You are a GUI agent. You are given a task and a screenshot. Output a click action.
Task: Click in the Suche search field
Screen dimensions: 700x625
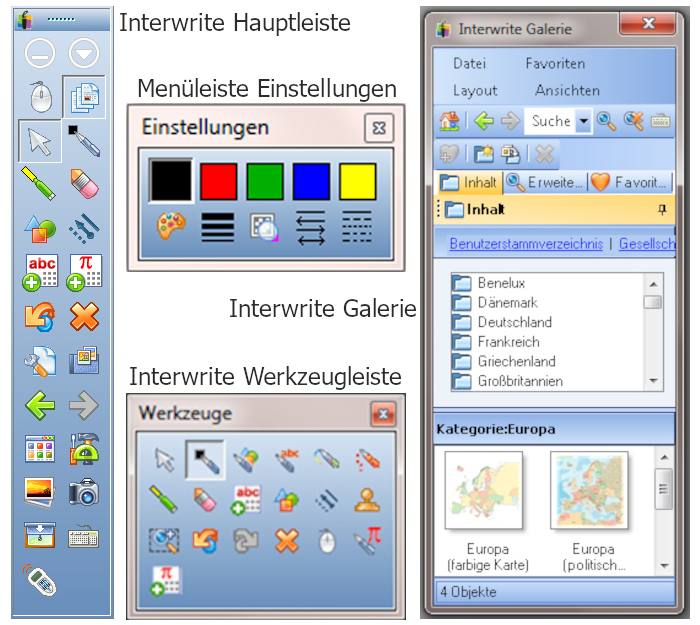550,121
